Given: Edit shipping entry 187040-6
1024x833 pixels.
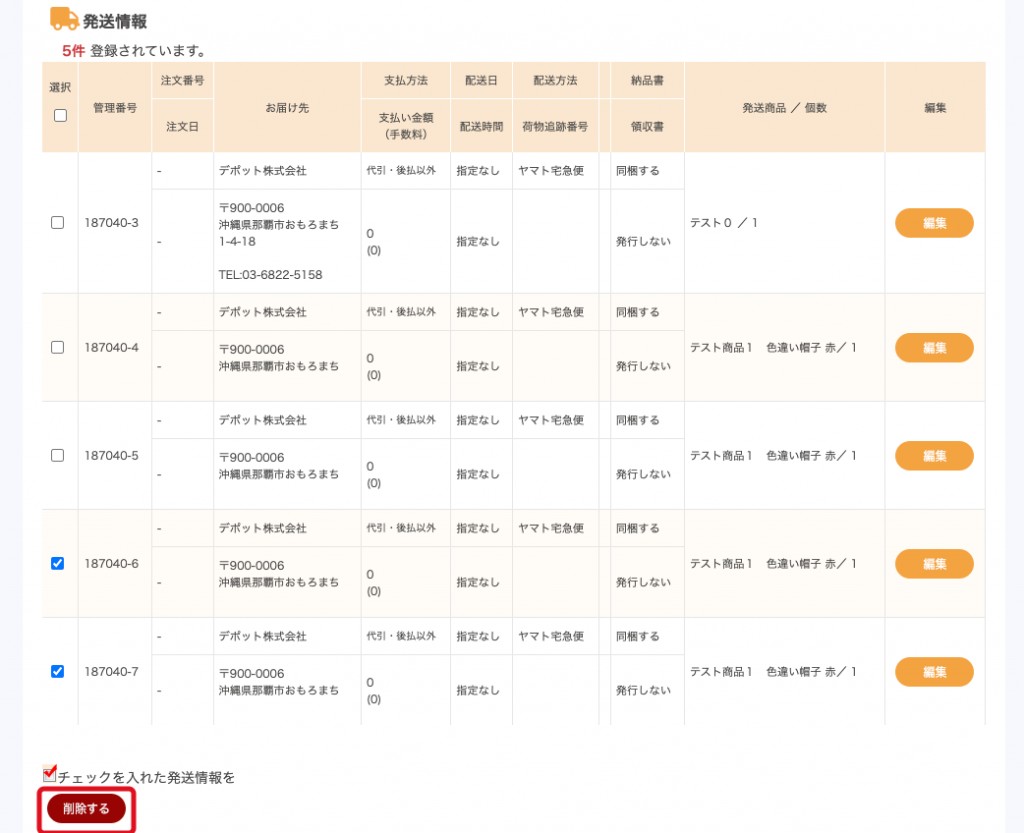Looking at the screenshot, I should click(934, 563).
